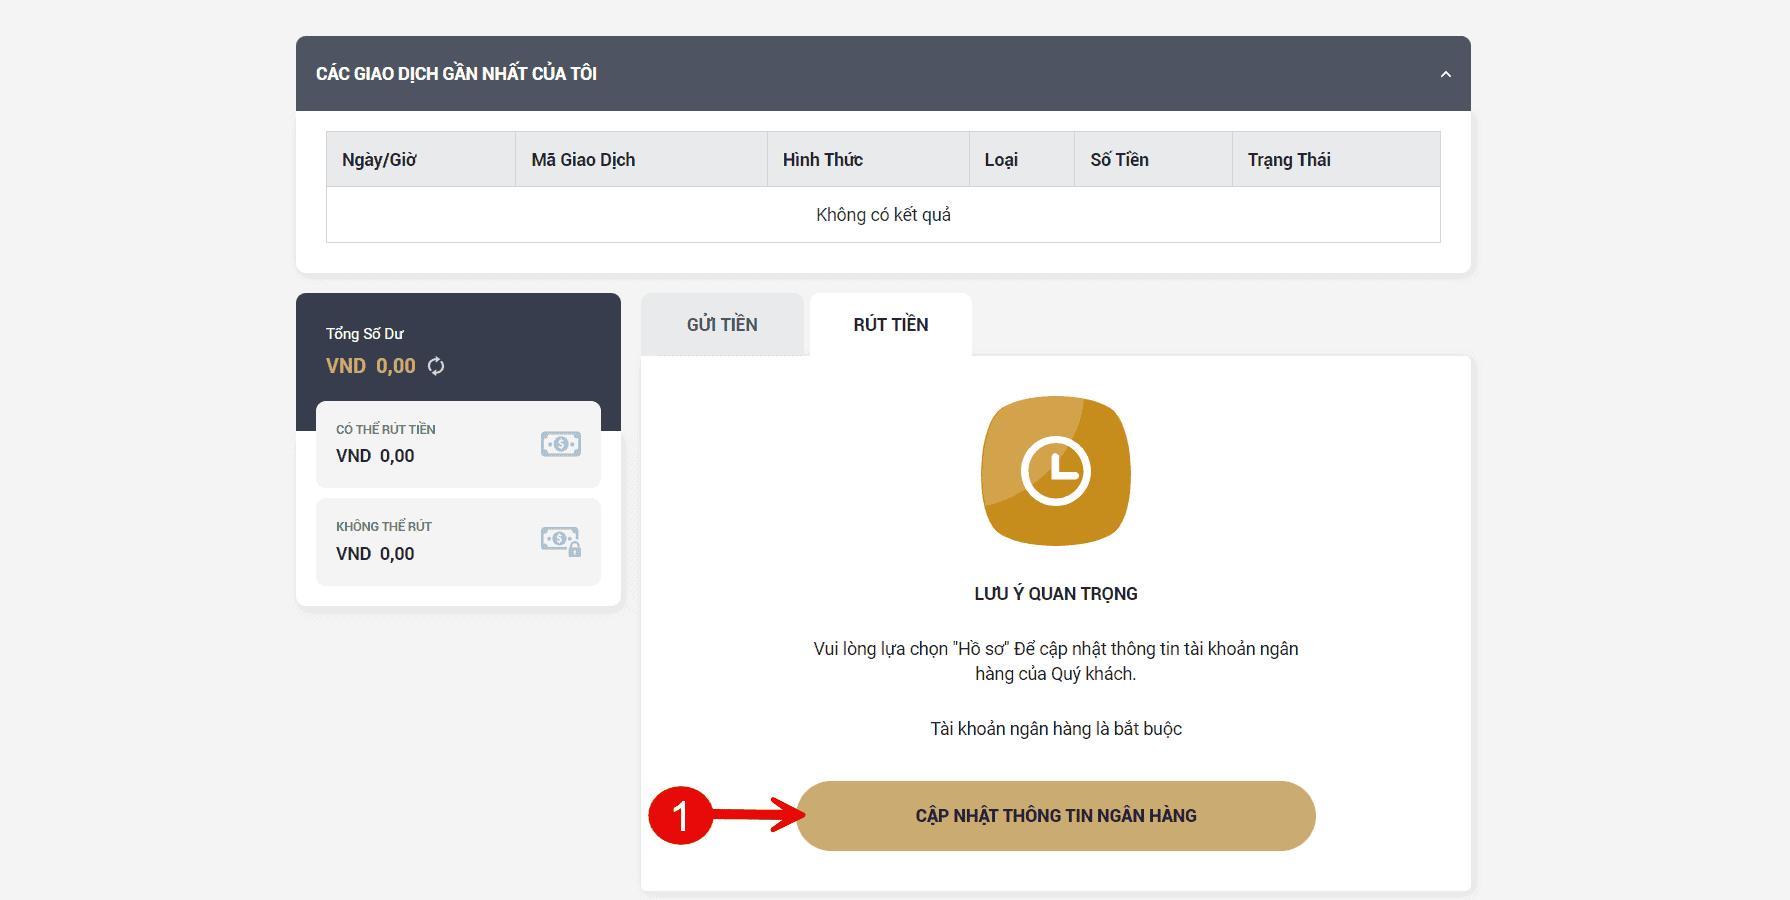Click the Số Tiền column header
The width and height of the screenshot is (1790, 900).
[x=1153, y=159]
